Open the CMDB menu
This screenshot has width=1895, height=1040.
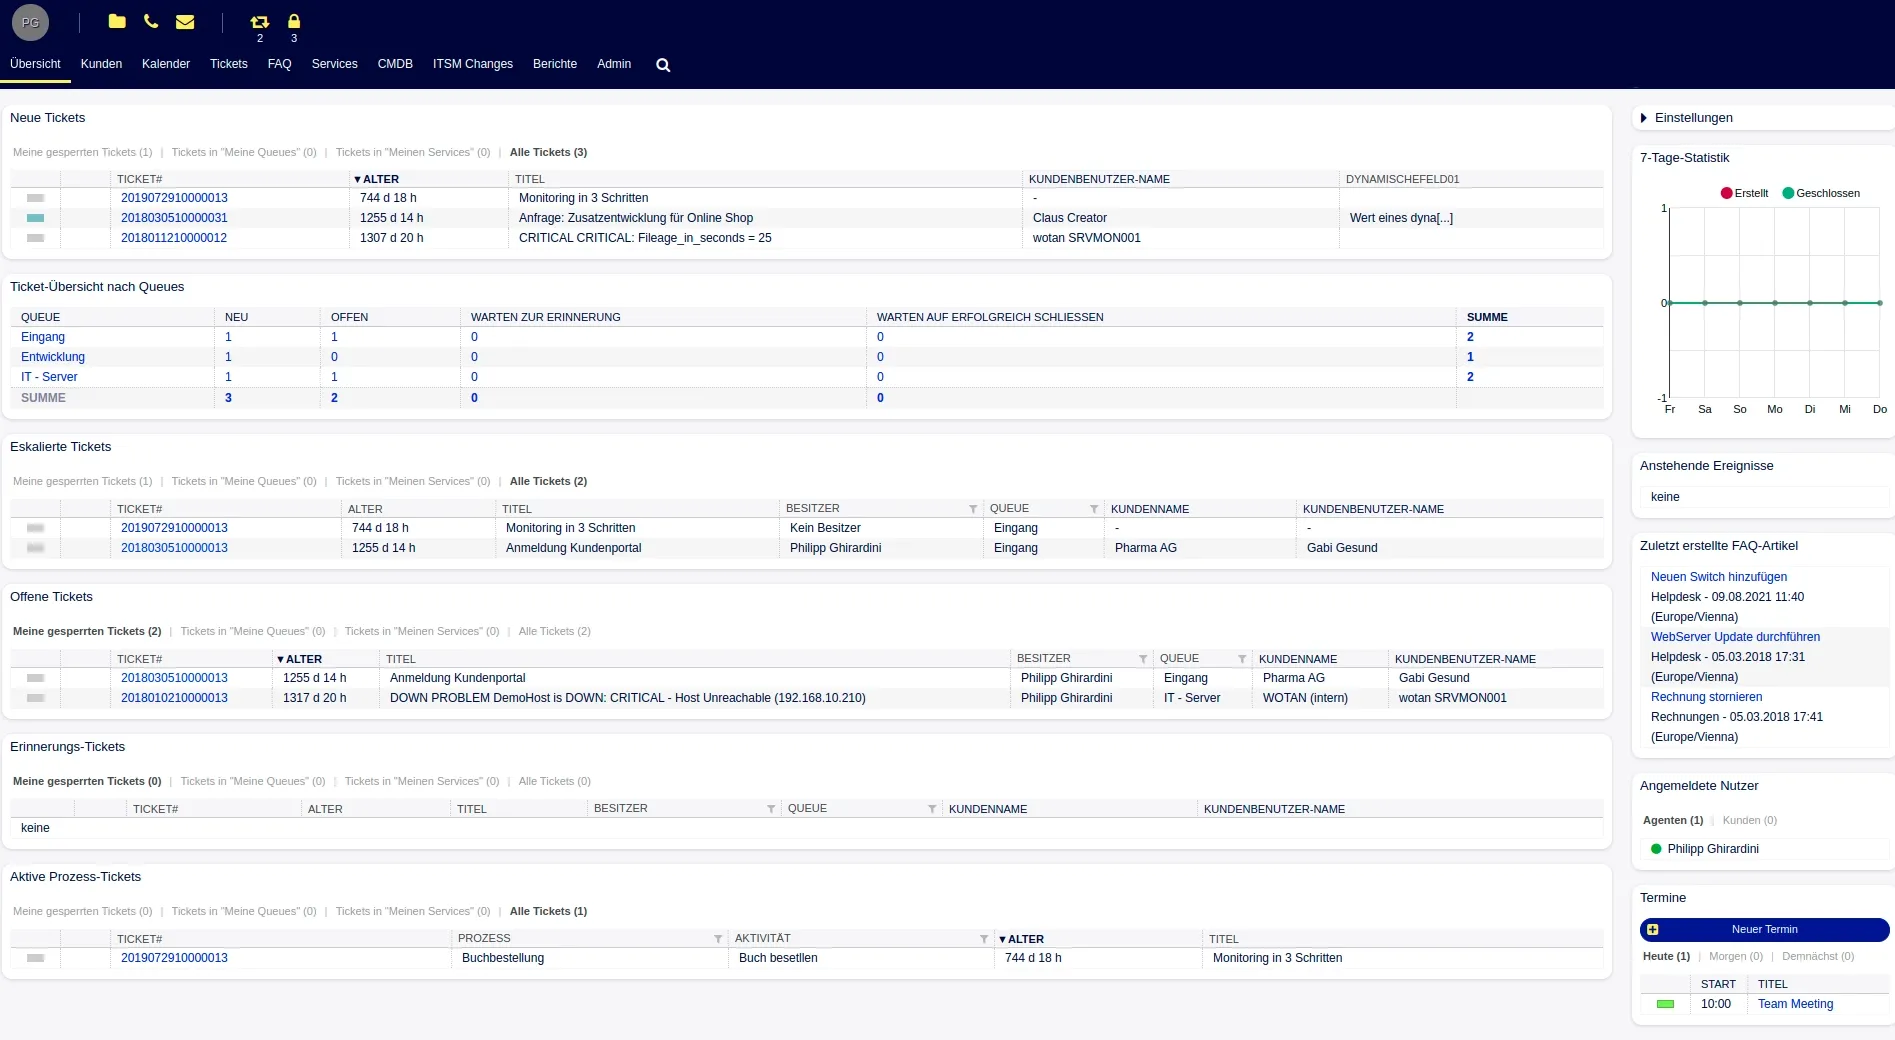point(395,64)
